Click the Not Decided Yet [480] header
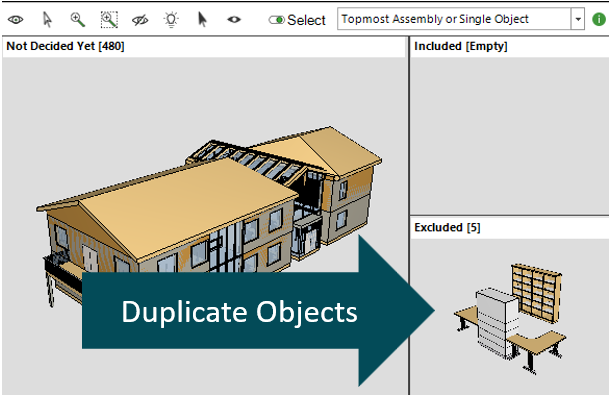The image size is (610, 397). click(65, 46)
